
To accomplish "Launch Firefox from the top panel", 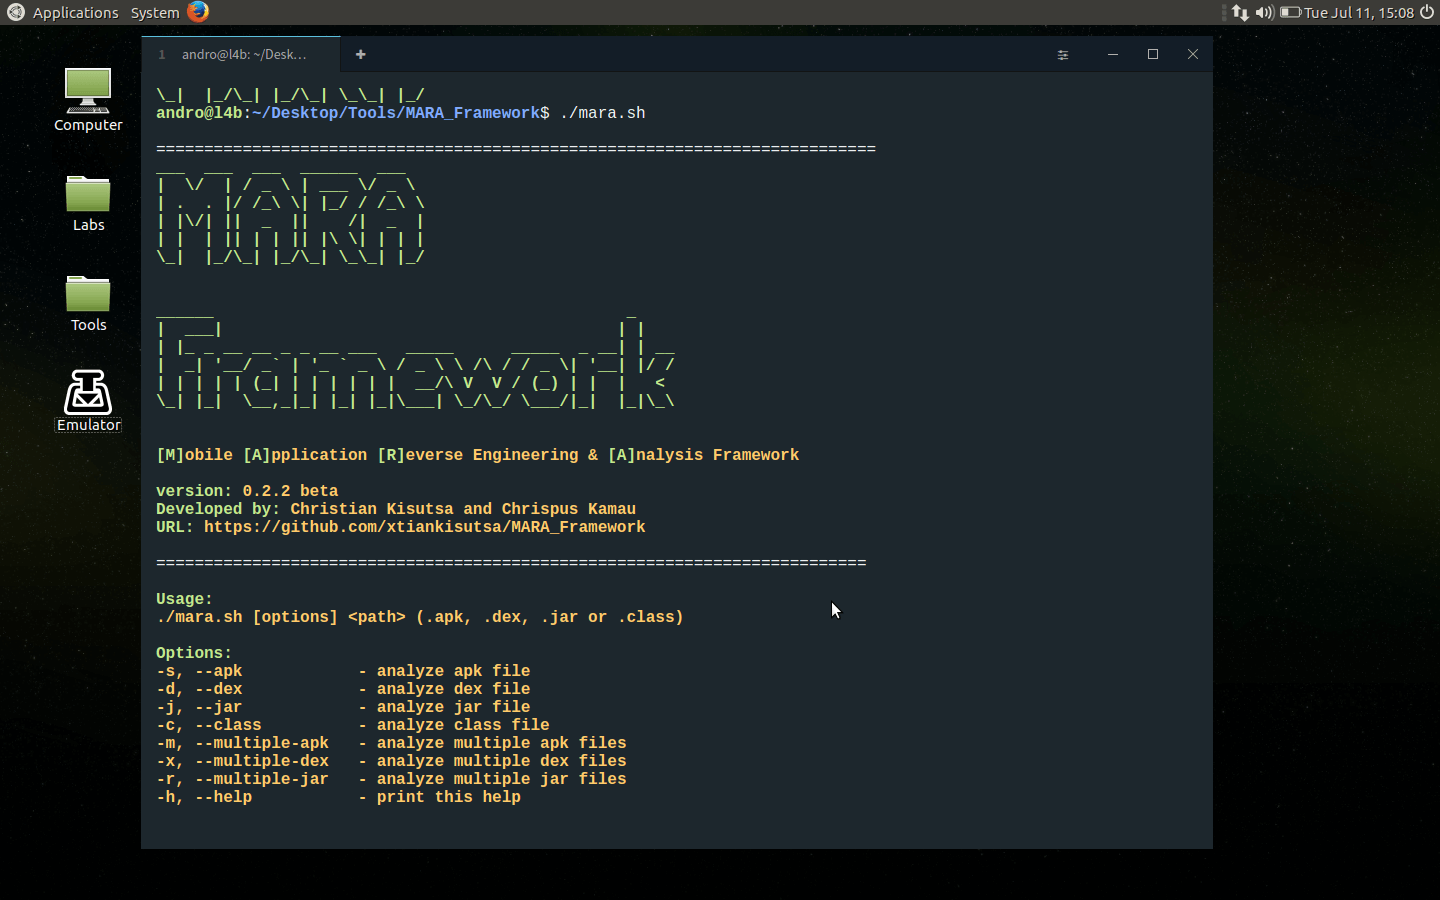I will [198, 12].
